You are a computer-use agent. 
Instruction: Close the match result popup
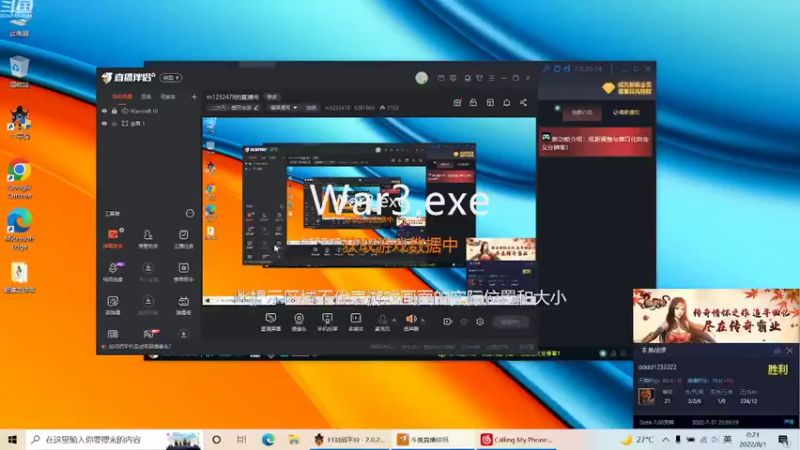point(790,351)
